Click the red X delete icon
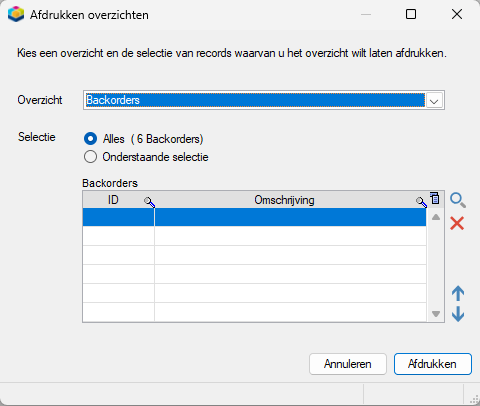This screenshot has height=406, width=480. (x=457, y=223)
